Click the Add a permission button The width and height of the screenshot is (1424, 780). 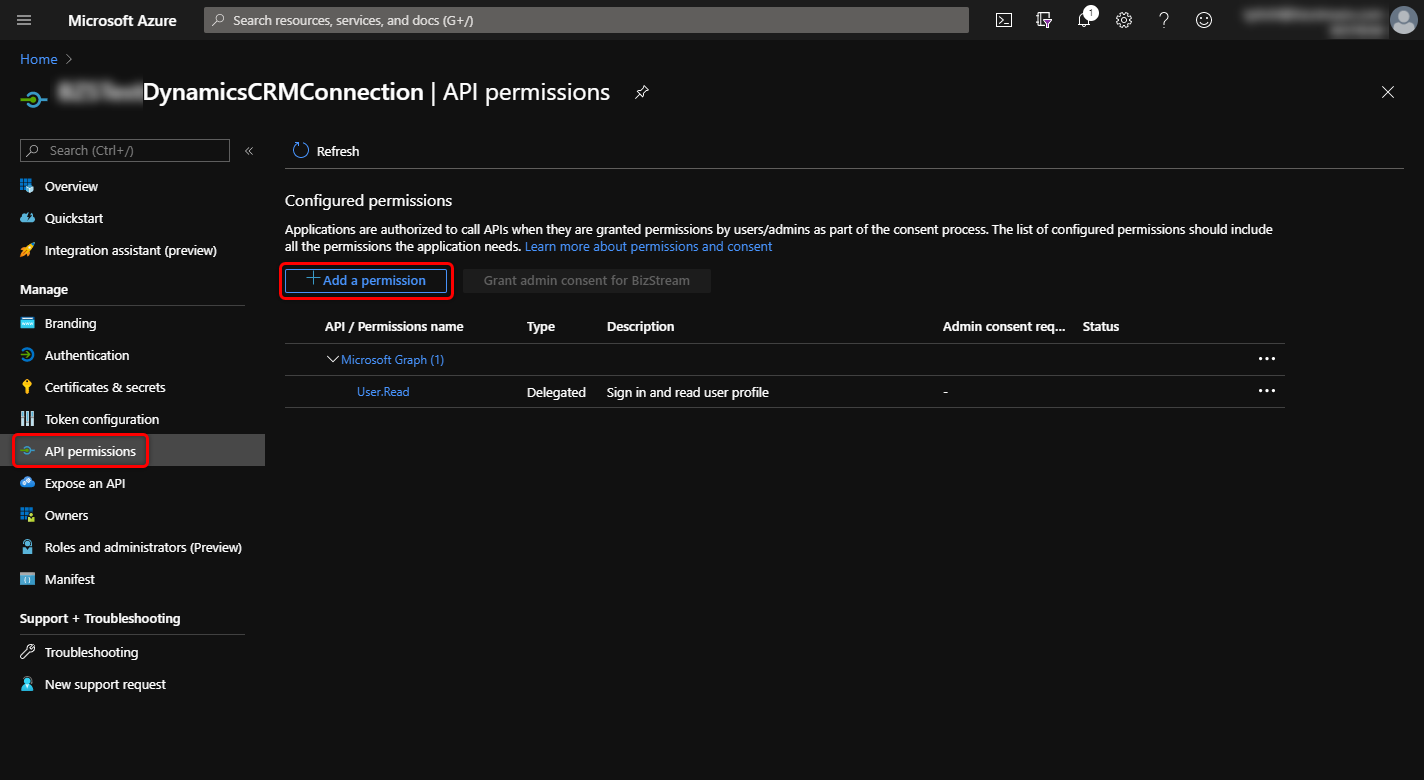pos(366,281)
